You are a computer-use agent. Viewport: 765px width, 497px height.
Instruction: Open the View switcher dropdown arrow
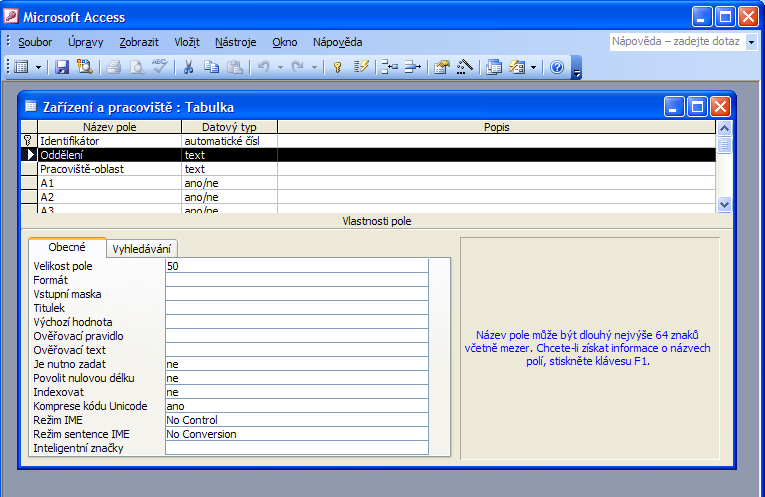tap(38, 67)
